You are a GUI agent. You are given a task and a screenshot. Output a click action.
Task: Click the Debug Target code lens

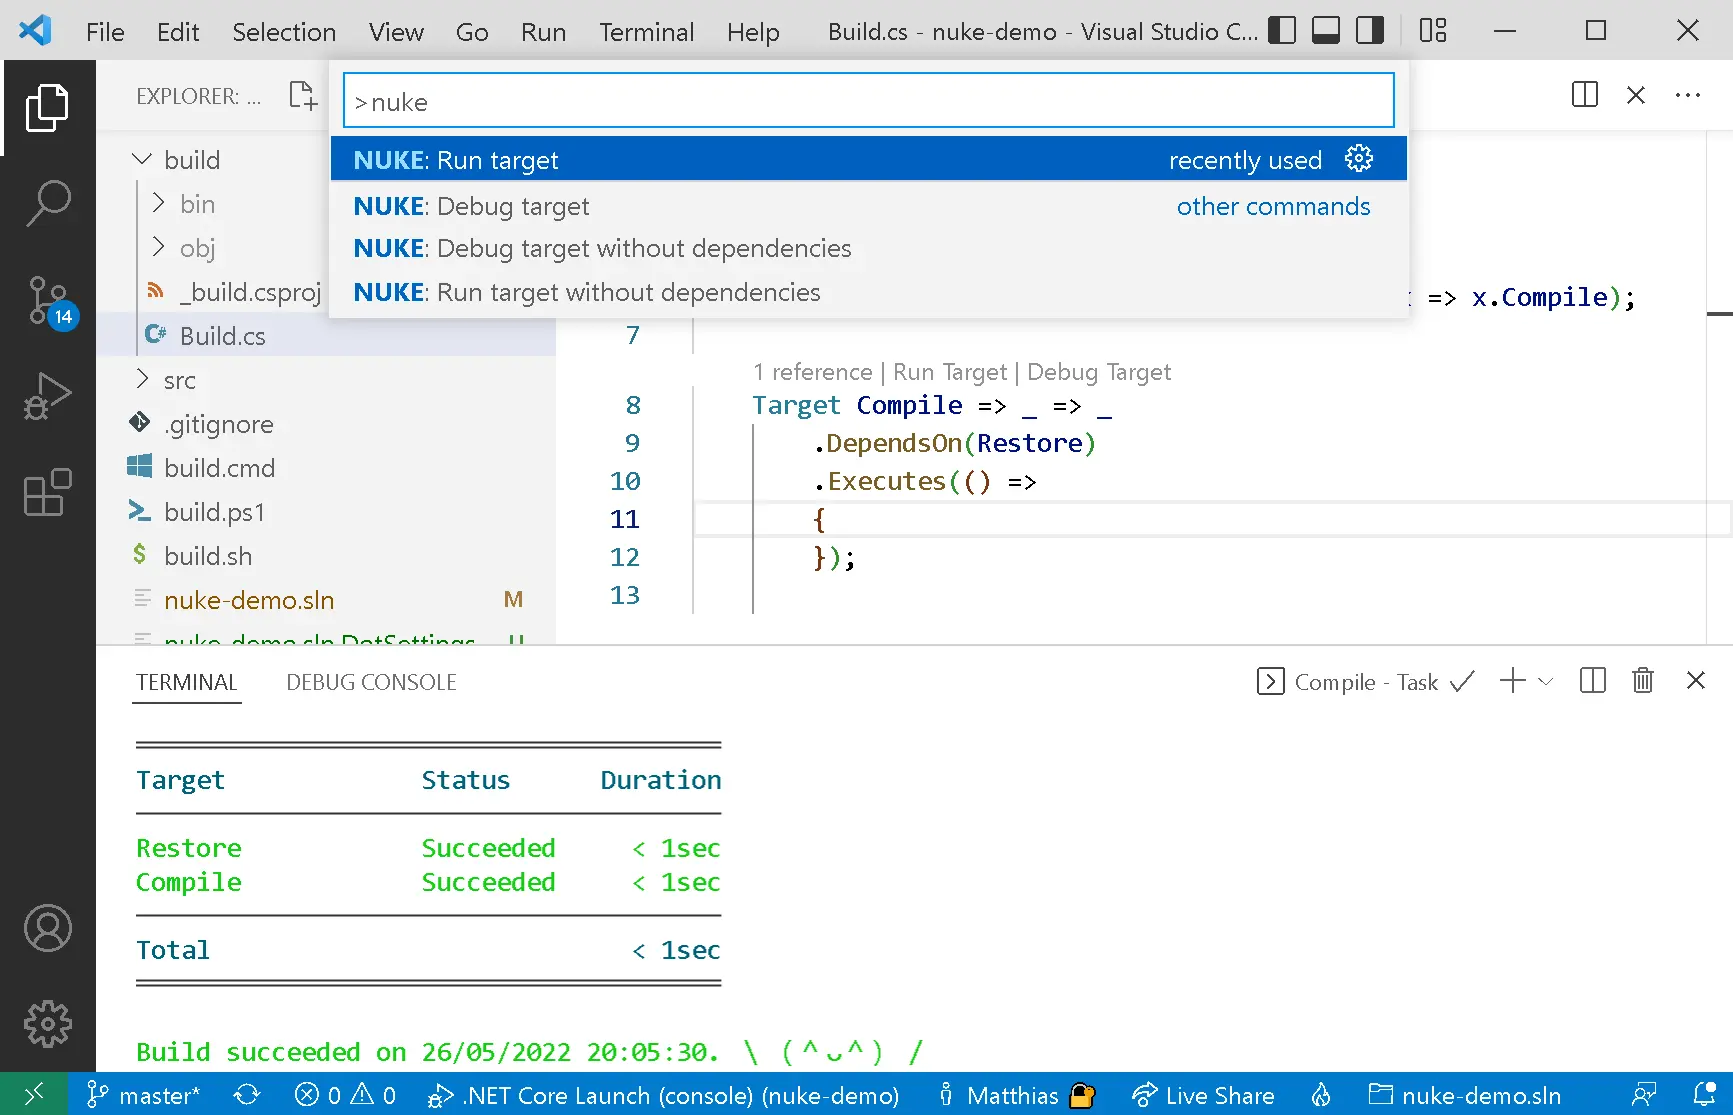click(x=1098, y=372)
